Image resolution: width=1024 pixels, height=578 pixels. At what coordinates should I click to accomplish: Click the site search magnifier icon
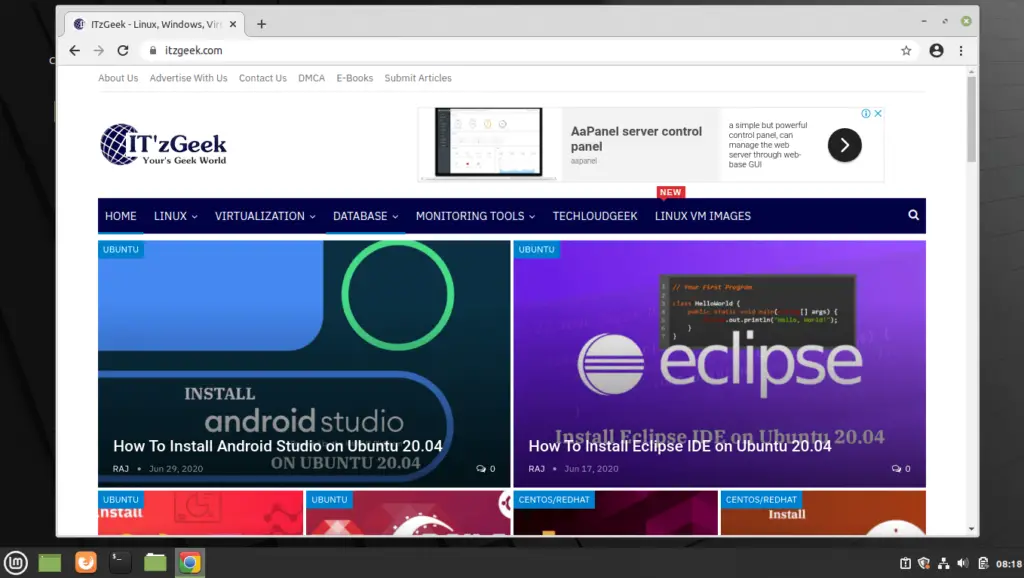tap(913, 215)
